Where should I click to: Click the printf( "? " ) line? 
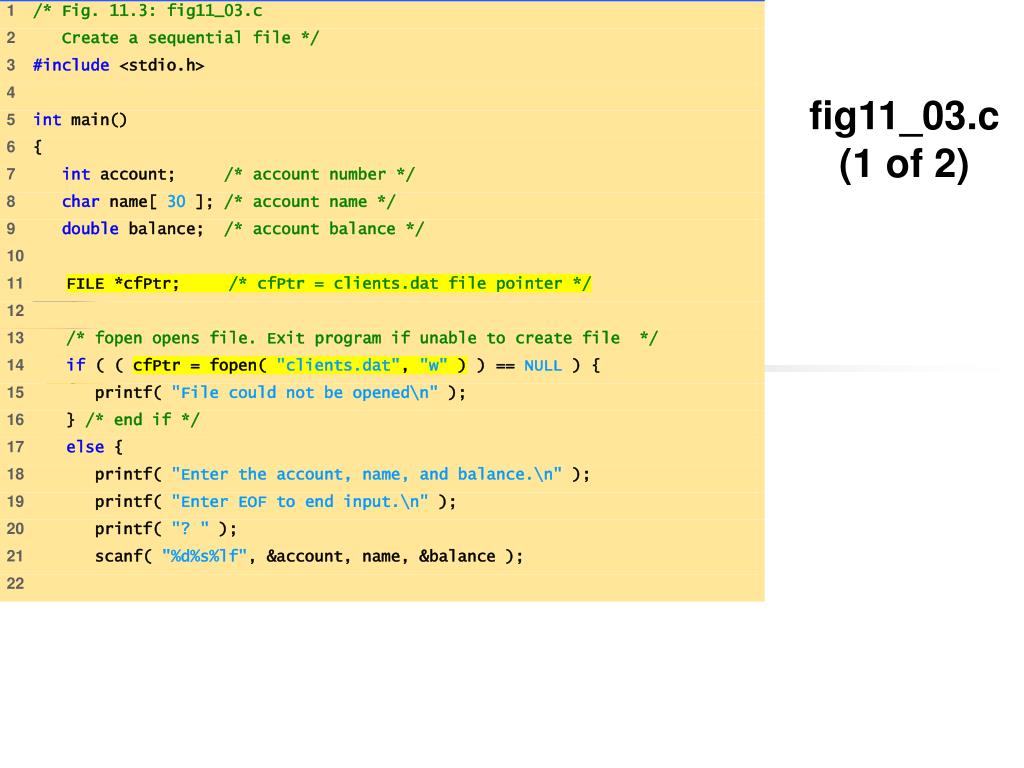pos(166,529)
